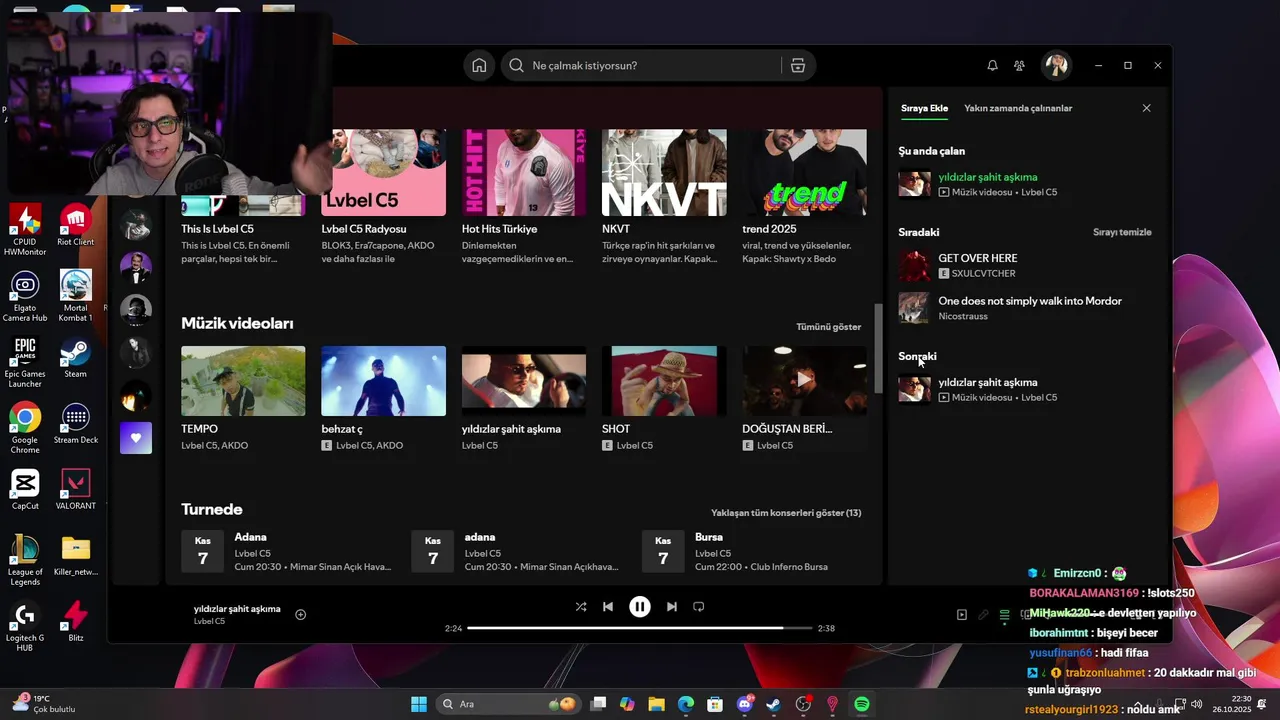Open VALORANT desktop shortcut
Viewport: 1280px width, 720px height.
(76, 490)
